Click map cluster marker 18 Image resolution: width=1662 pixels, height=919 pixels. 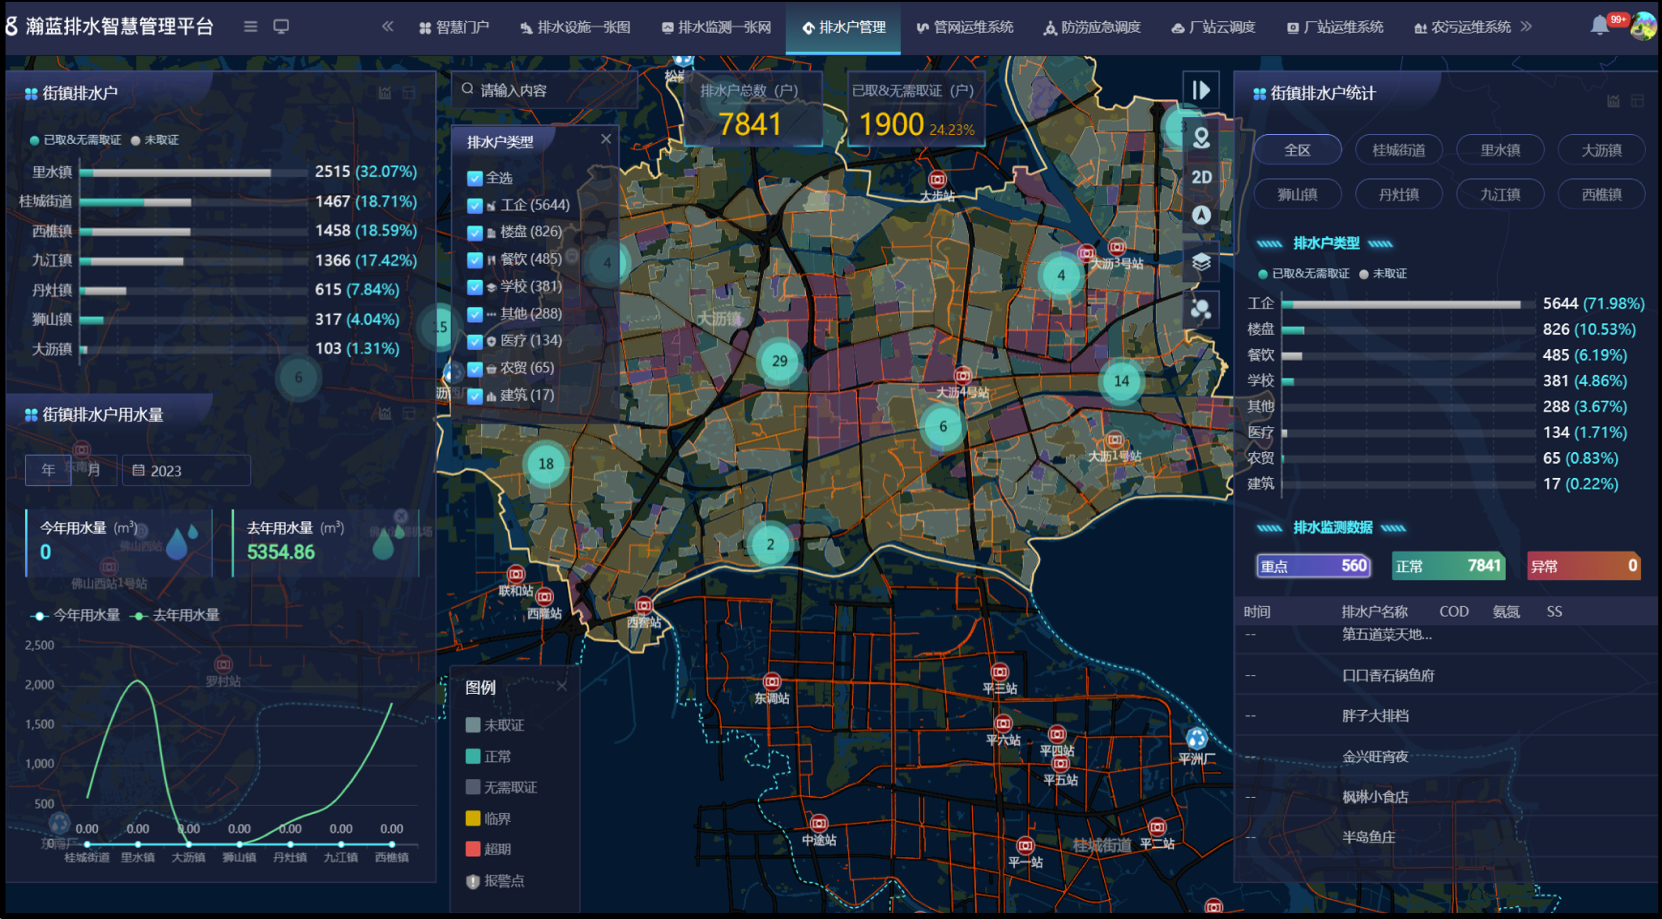pos(546,464)
